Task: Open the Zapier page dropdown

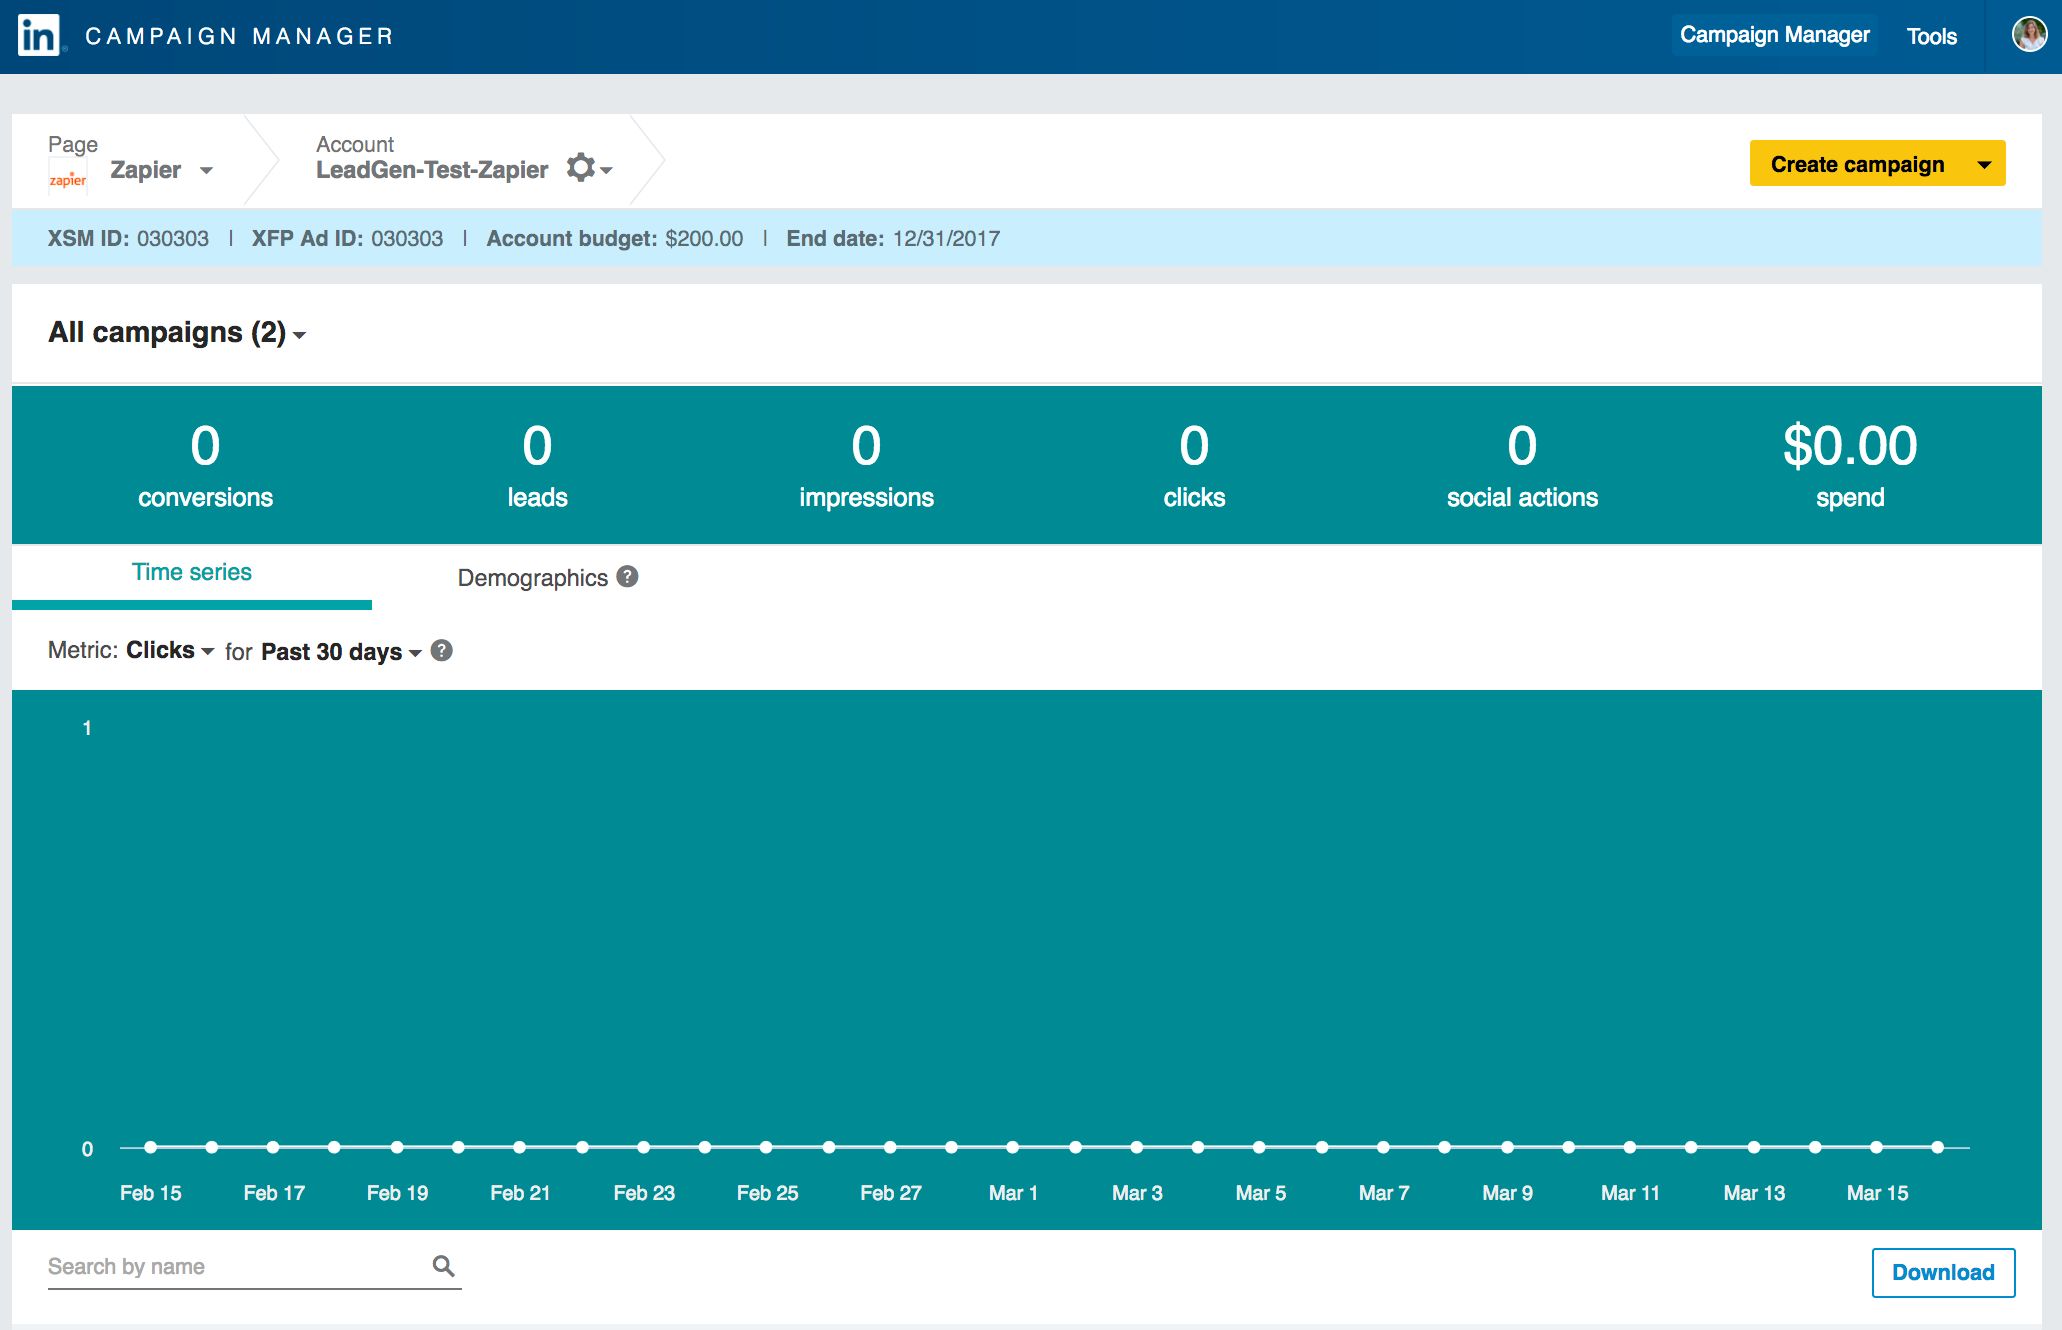Action: (160, 170)
